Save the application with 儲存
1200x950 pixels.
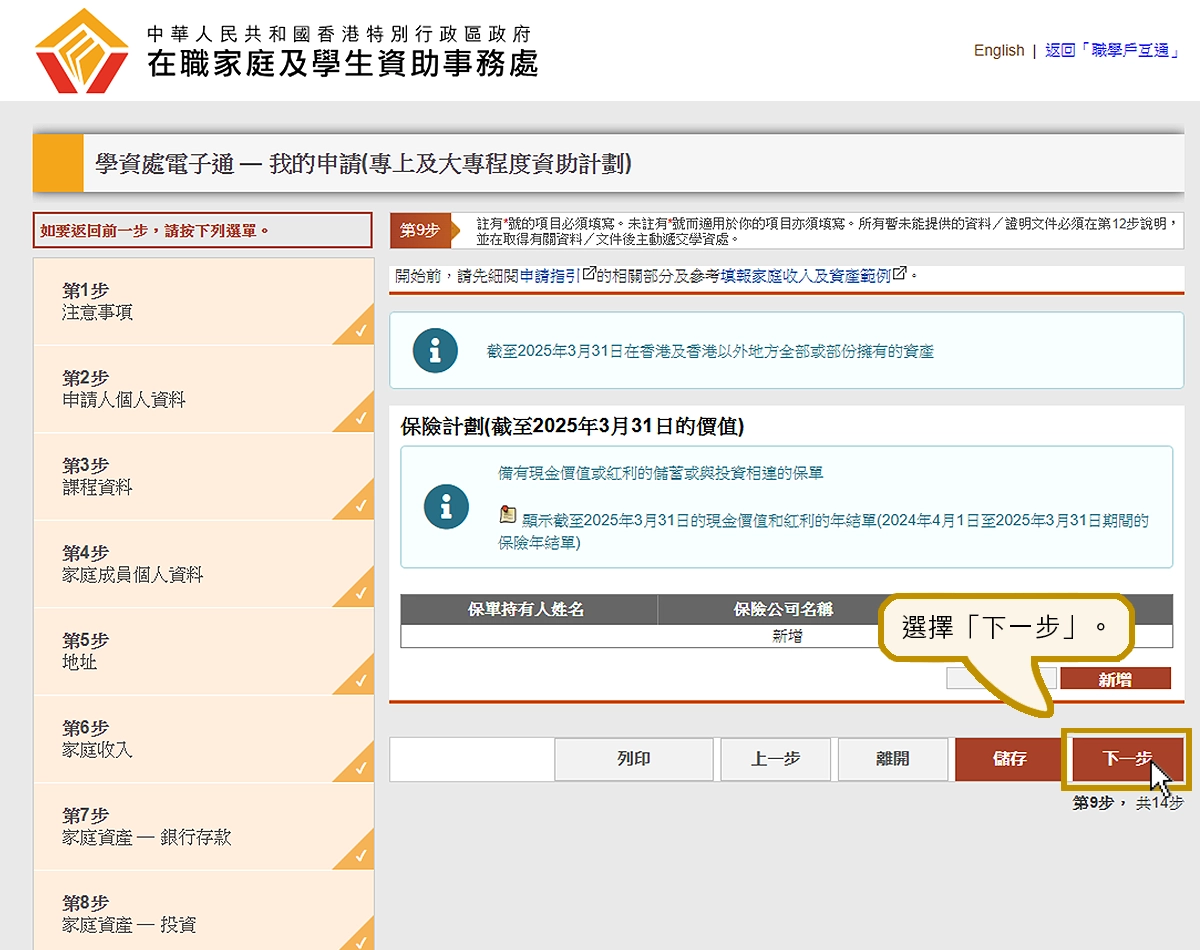click(x=1008, y=759)
